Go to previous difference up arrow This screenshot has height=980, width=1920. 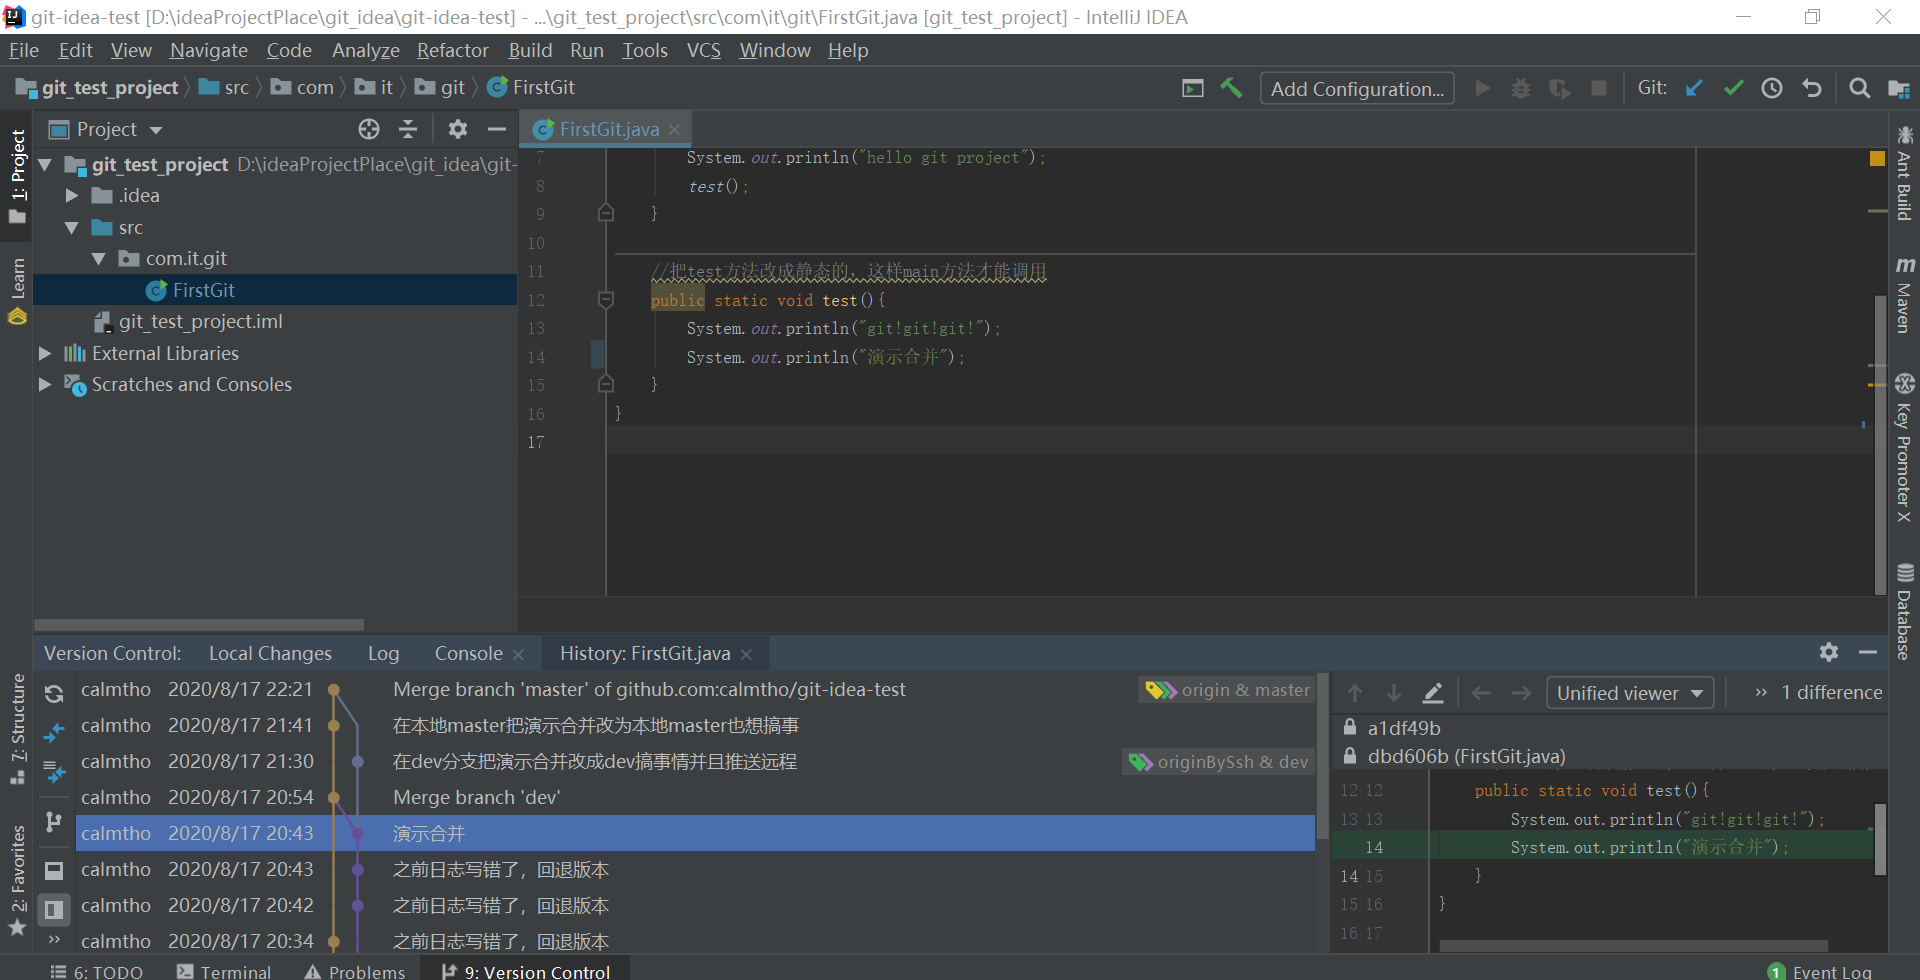(1355, 693)
